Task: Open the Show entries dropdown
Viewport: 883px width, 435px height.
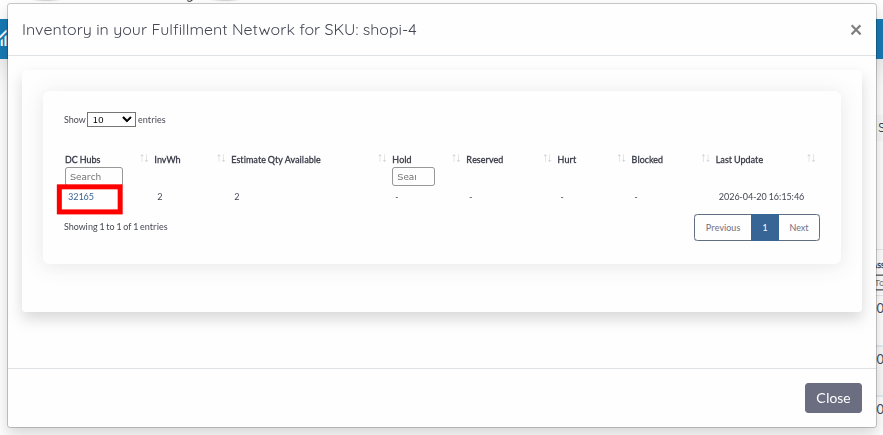Action: coord(112,119)
